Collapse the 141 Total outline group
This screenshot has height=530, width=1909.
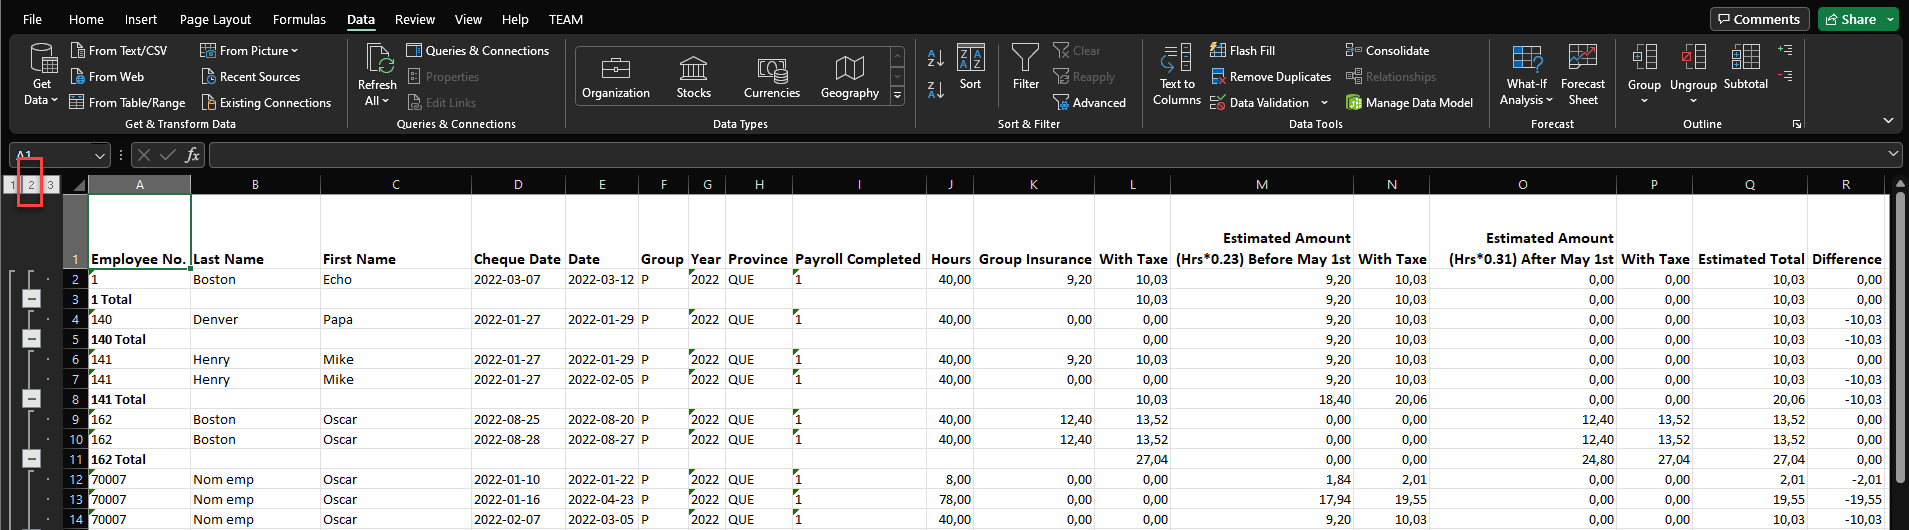click(31, 398)
